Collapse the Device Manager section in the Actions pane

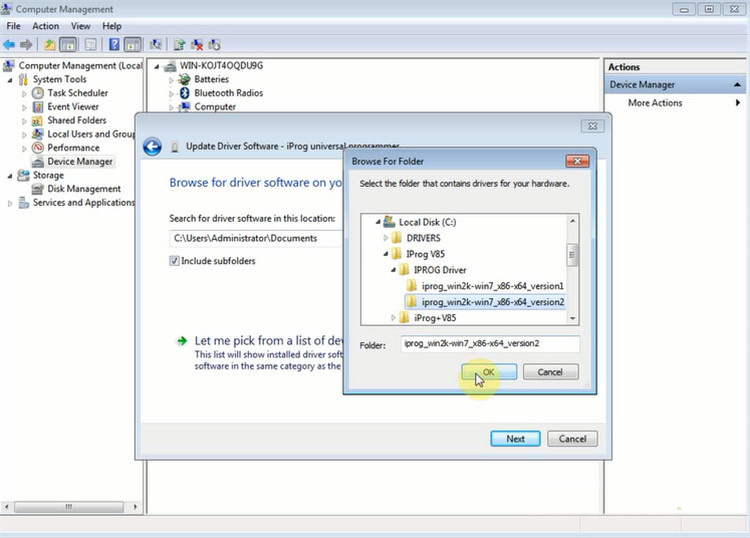(x=737, y=85)
